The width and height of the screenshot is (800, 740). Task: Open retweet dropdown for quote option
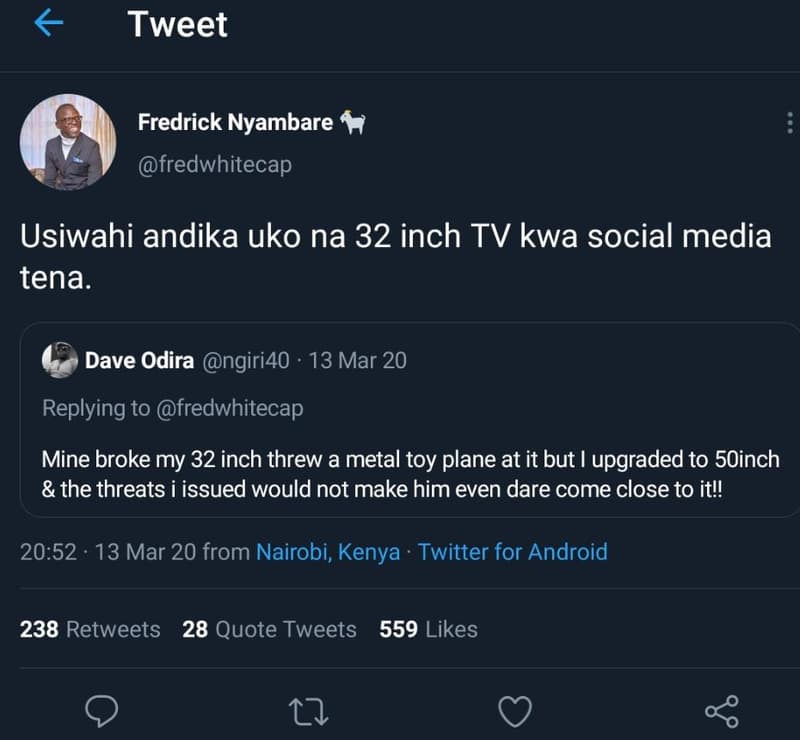(309, 712)
